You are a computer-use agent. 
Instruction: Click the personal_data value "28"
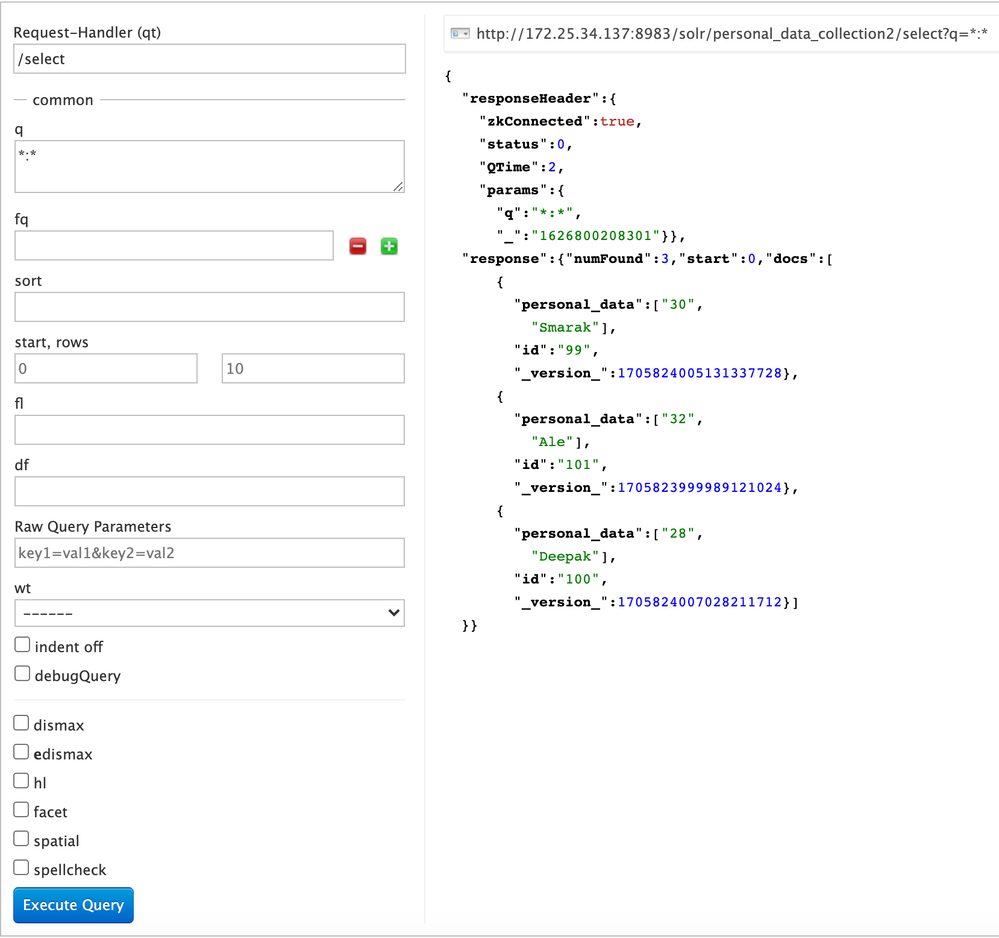(x=678, y=533)
